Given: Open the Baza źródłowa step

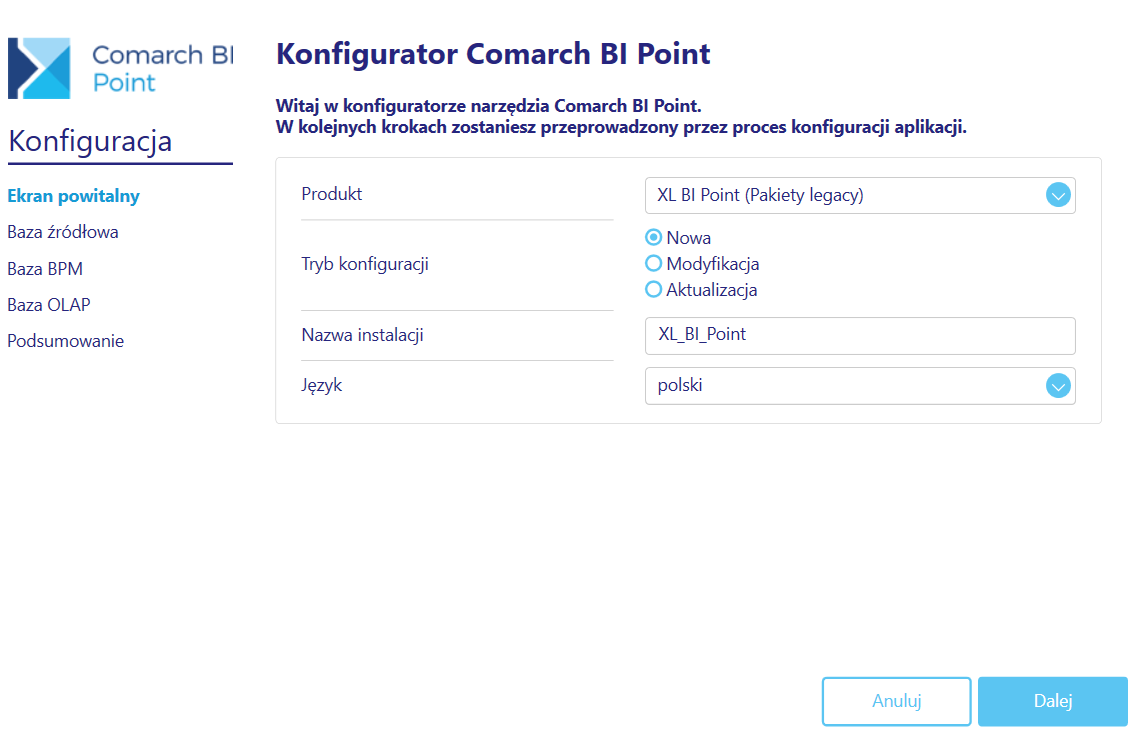Looking at the screenshot, I should click(63, 232).
